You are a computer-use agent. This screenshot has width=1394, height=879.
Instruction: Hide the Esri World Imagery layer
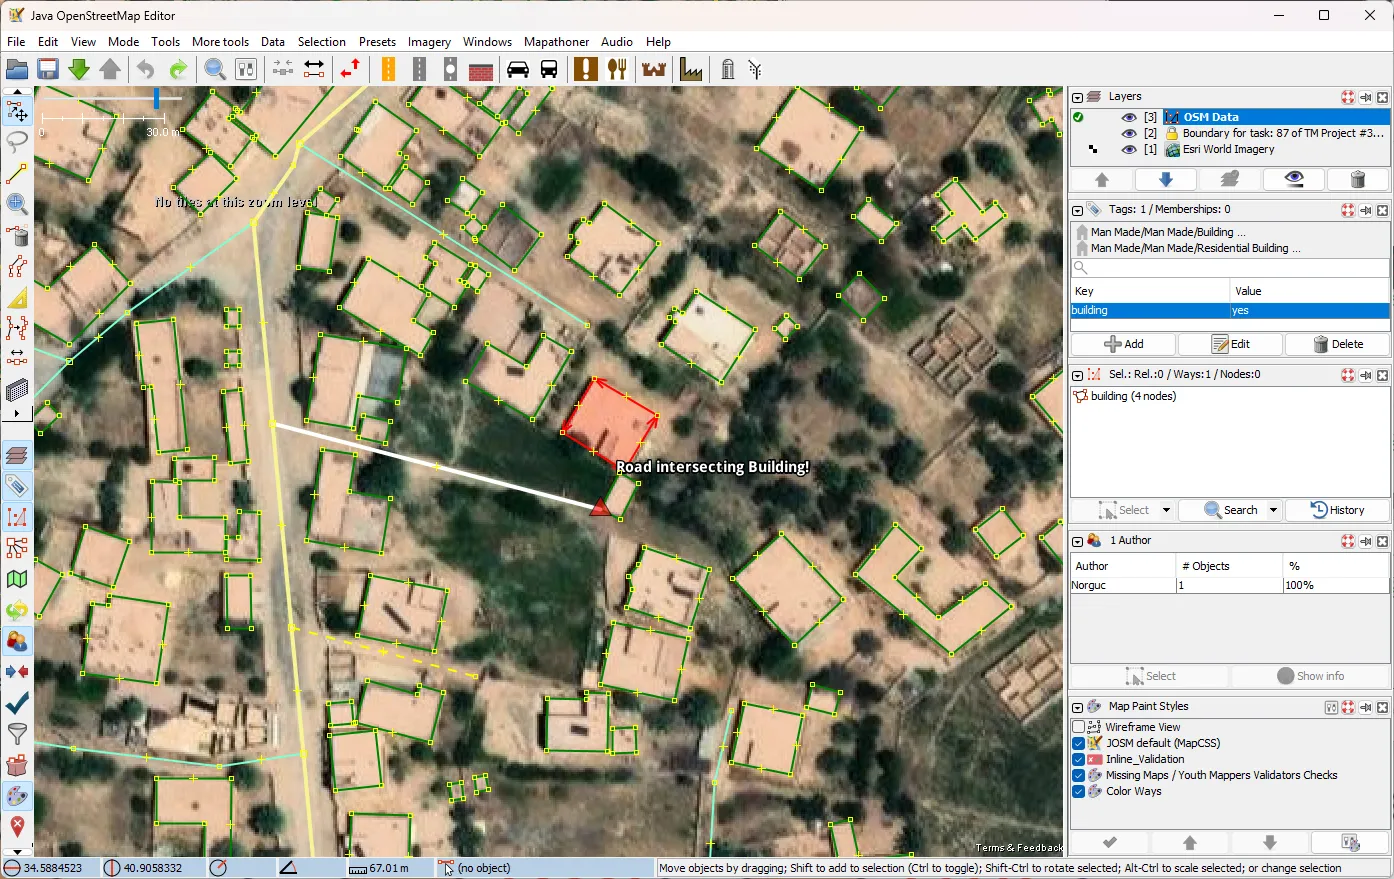(1129, 149)
